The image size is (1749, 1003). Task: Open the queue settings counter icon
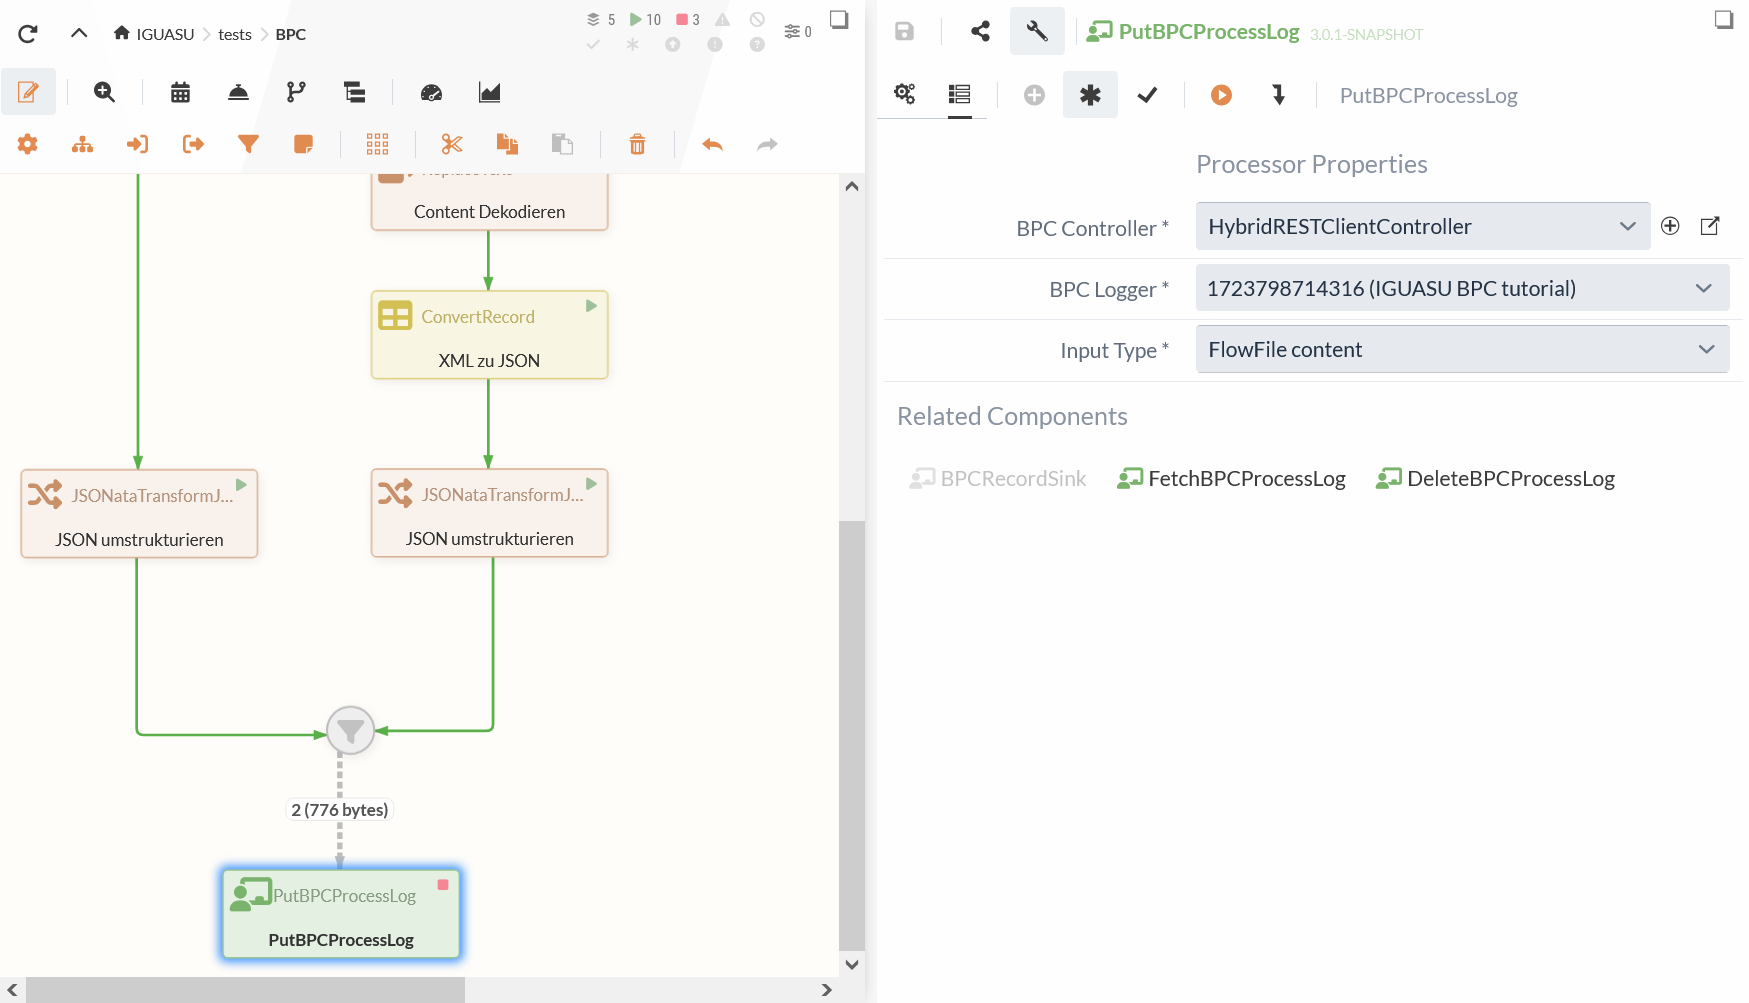coord(797,32)
